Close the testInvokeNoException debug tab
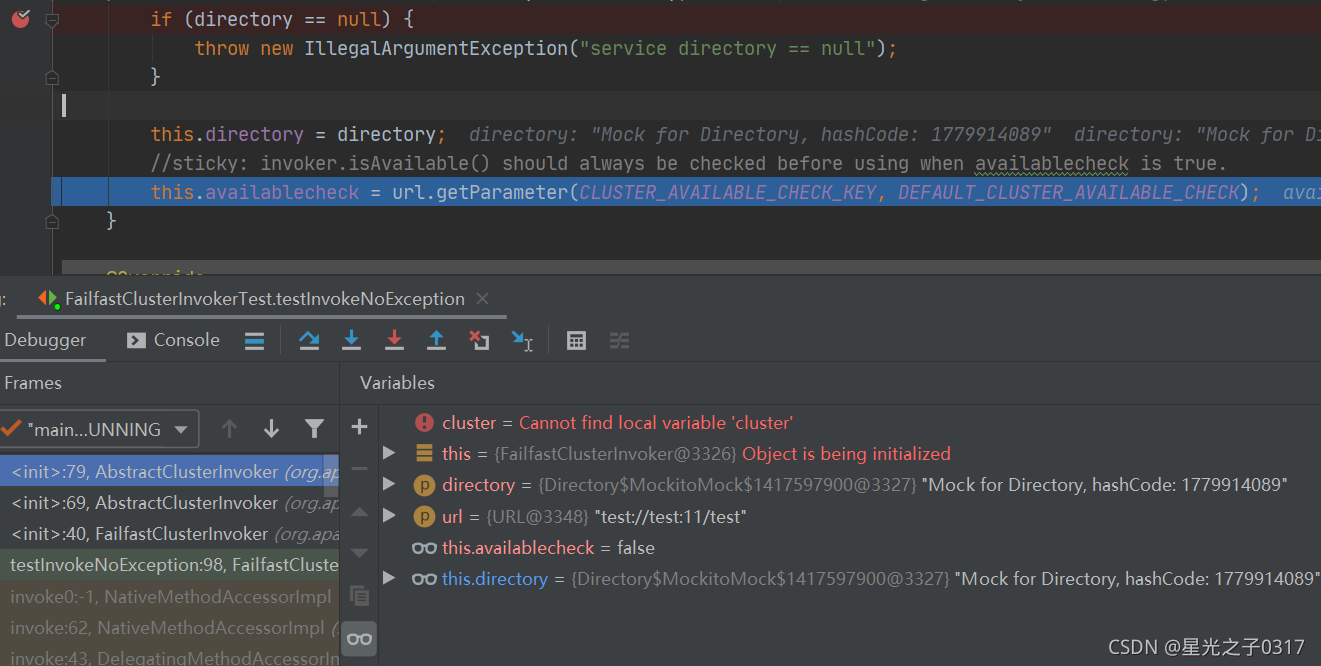Screen dimensions: 1321x666 click(482, 299)
